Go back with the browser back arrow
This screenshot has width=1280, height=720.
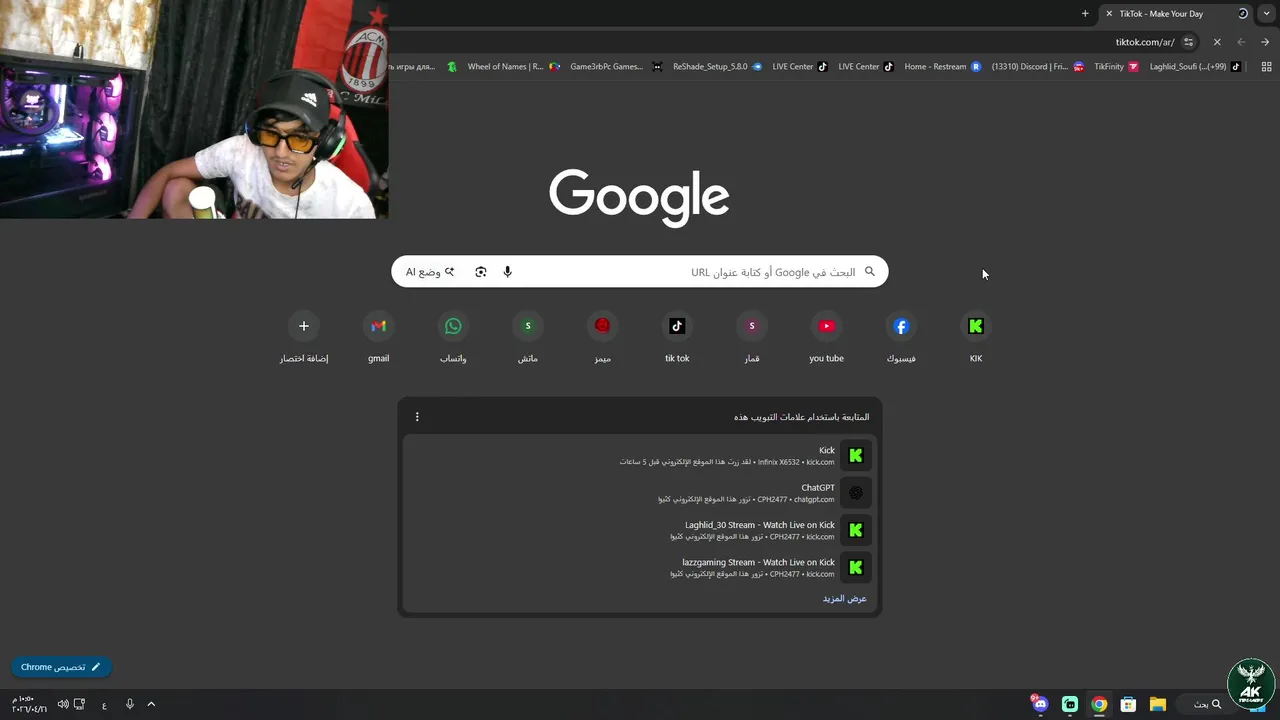(x=1241, y=42)
